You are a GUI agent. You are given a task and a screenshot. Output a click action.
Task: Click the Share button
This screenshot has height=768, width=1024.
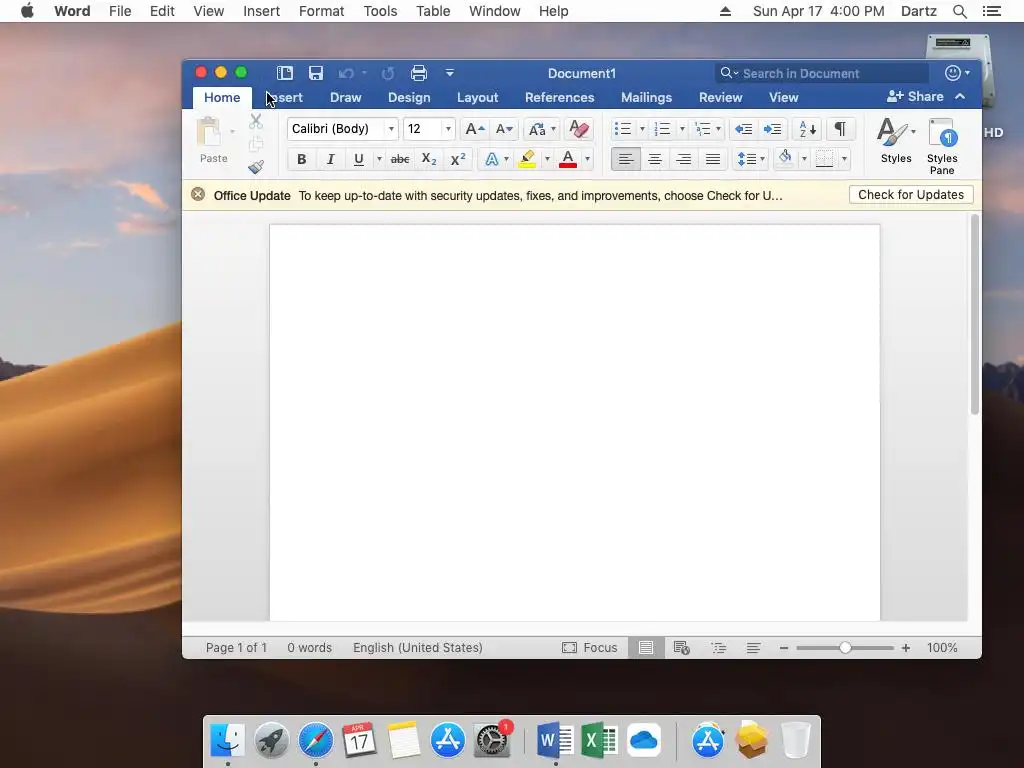tap(915, 97)
